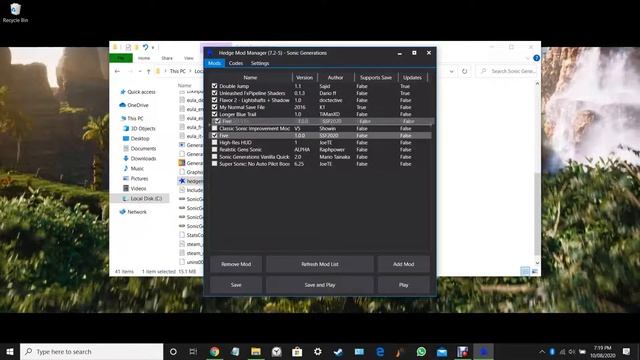
Task: Refresh the File Explorer folder view
Action: tap(464, 71)
